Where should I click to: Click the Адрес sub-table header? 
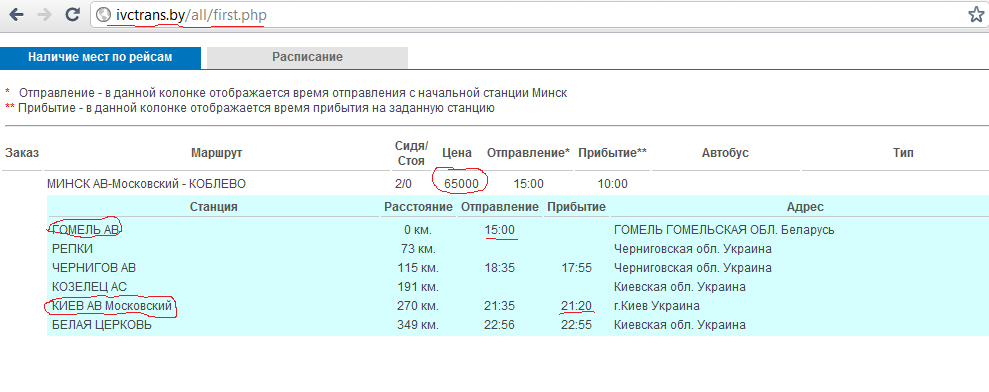pyautogui.click(x=805, y=207)
